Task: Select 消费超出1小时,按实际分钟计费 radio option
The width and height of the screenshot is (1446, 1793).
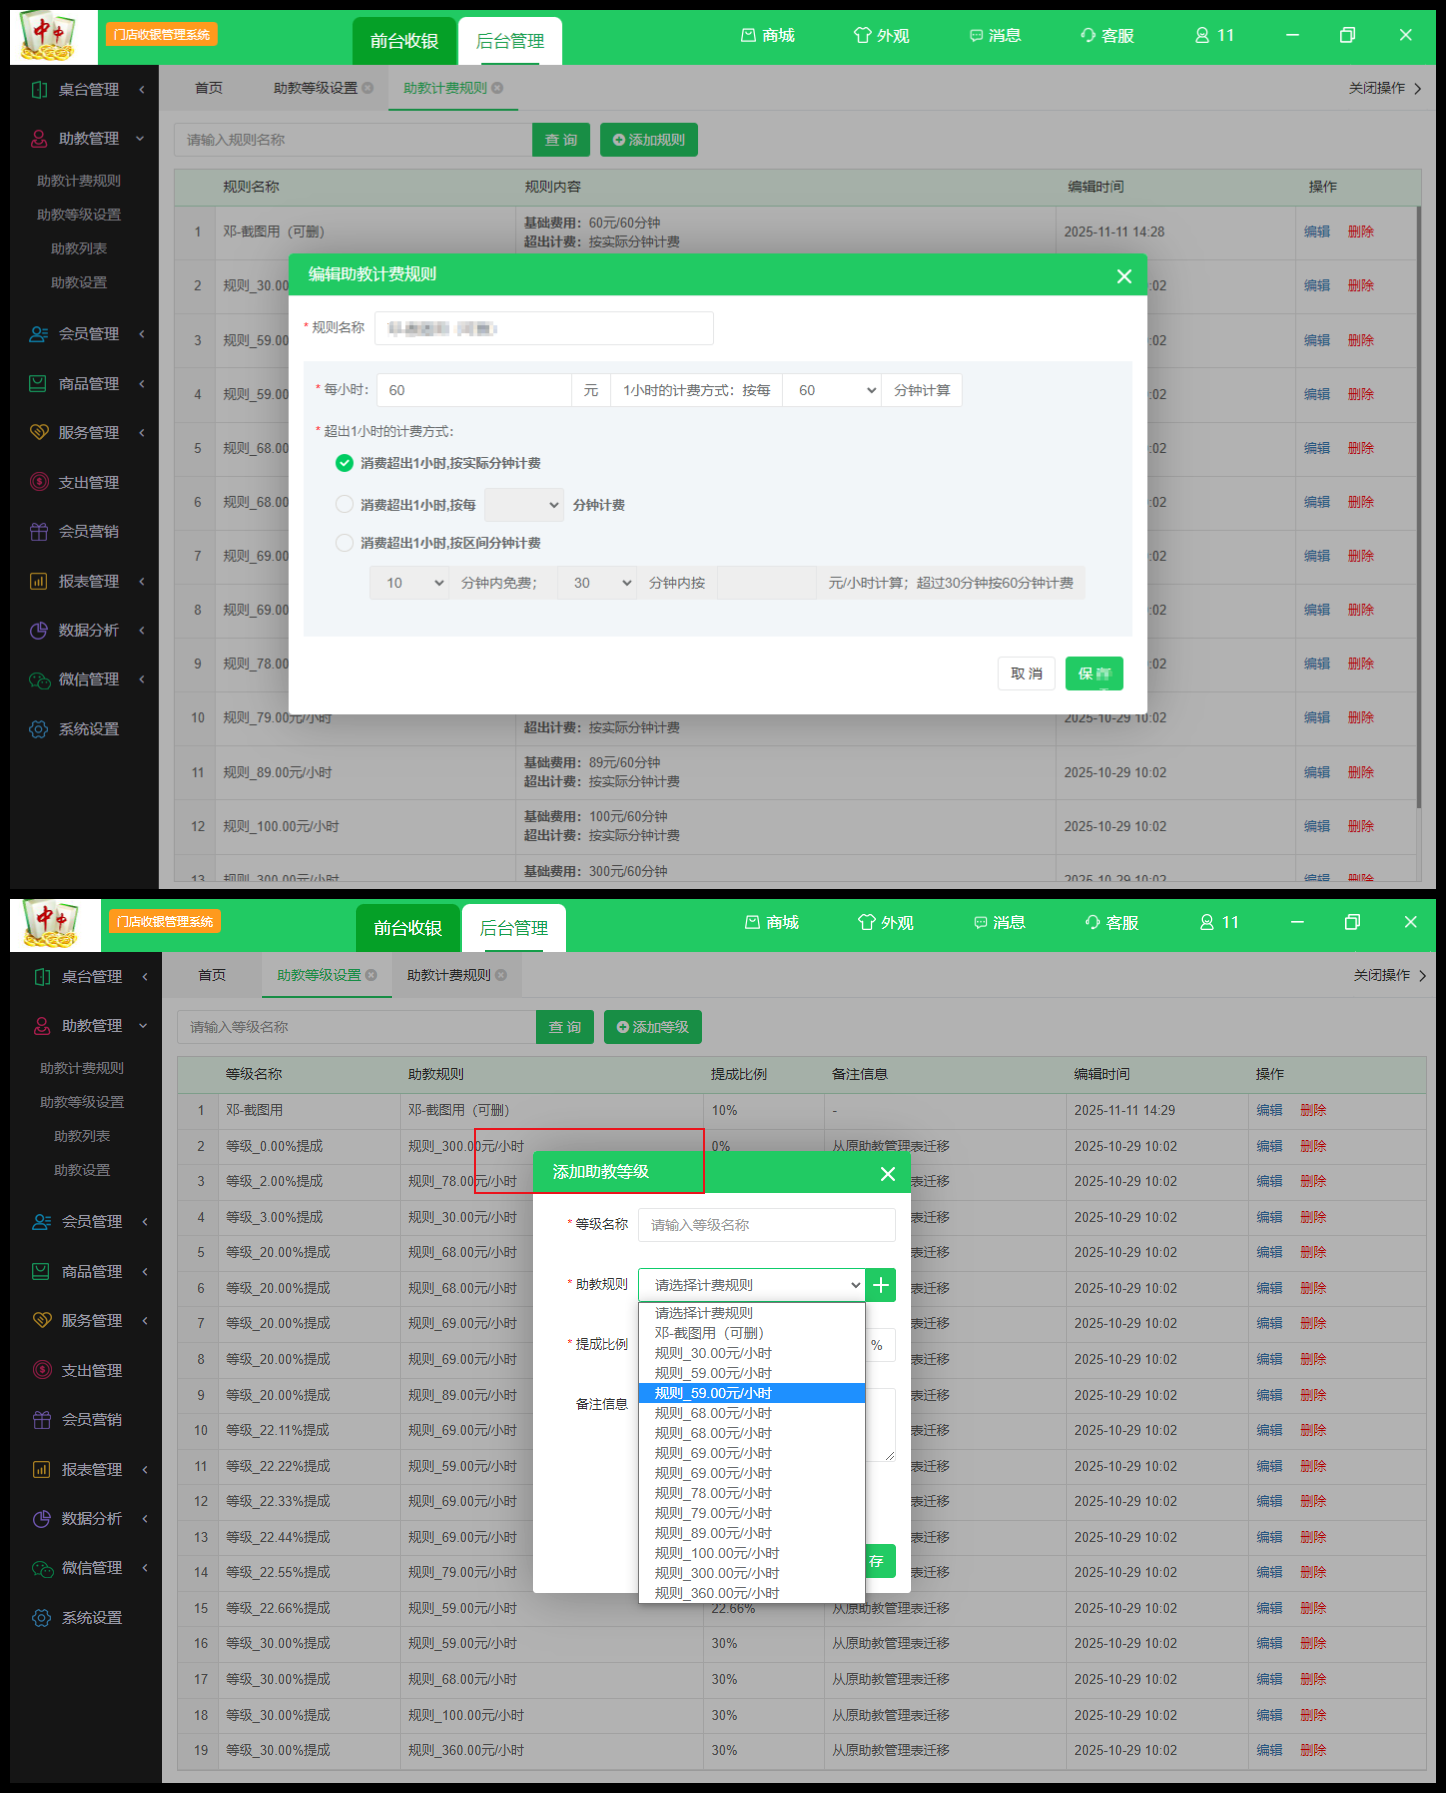Action: pos(344,463)
